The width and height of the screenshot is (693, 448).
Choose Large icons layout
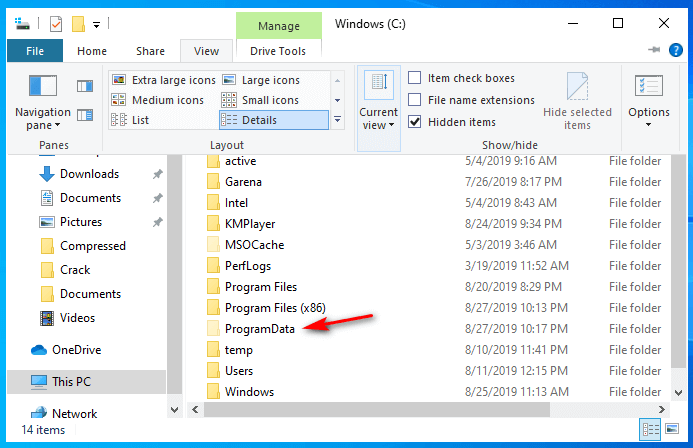click(261, 80)
